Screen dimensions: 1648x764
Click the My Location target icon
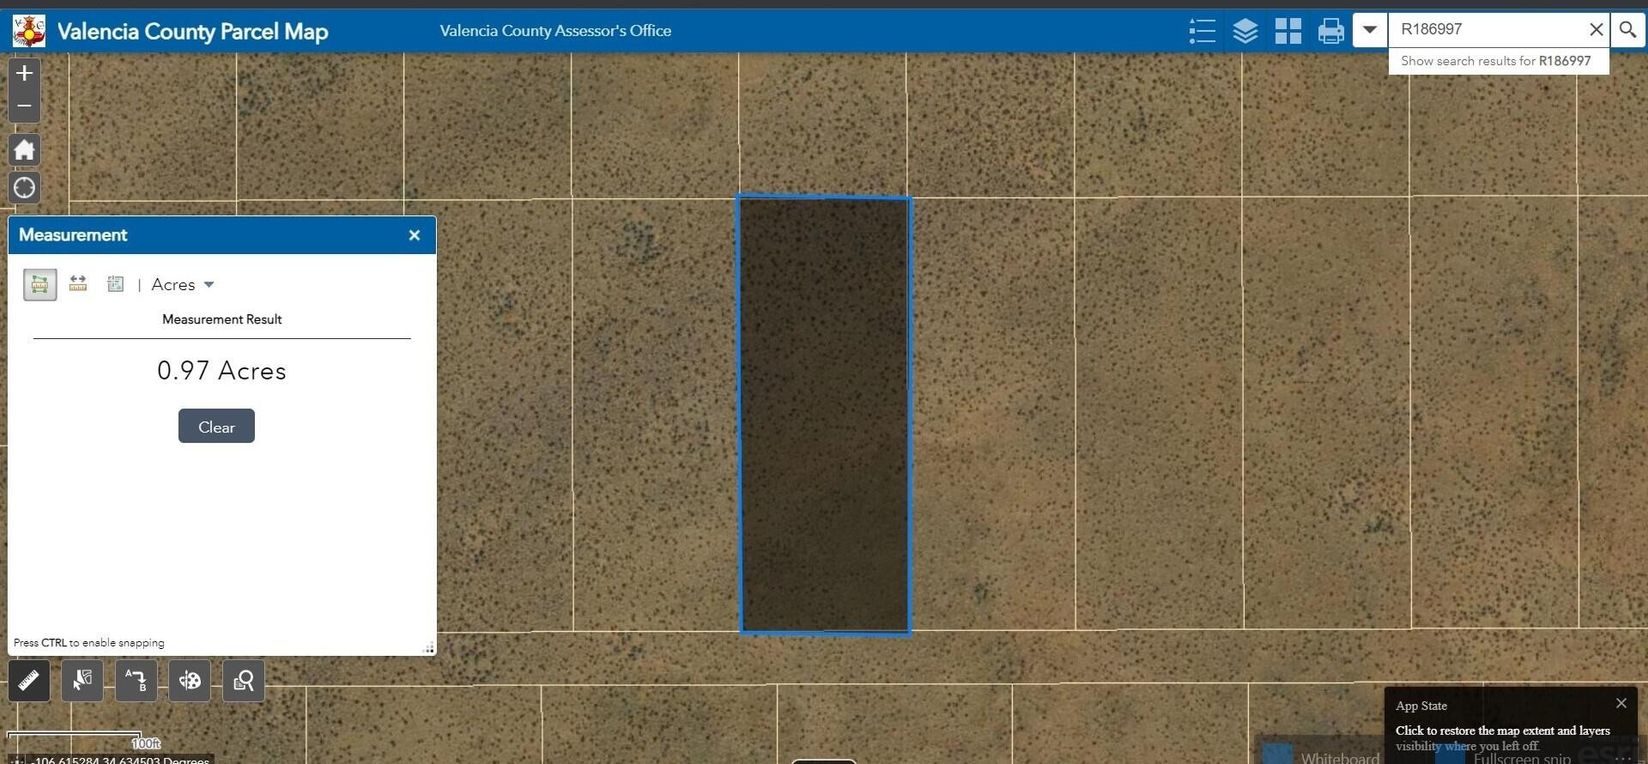pyautogui.click(x=25, y=187)
